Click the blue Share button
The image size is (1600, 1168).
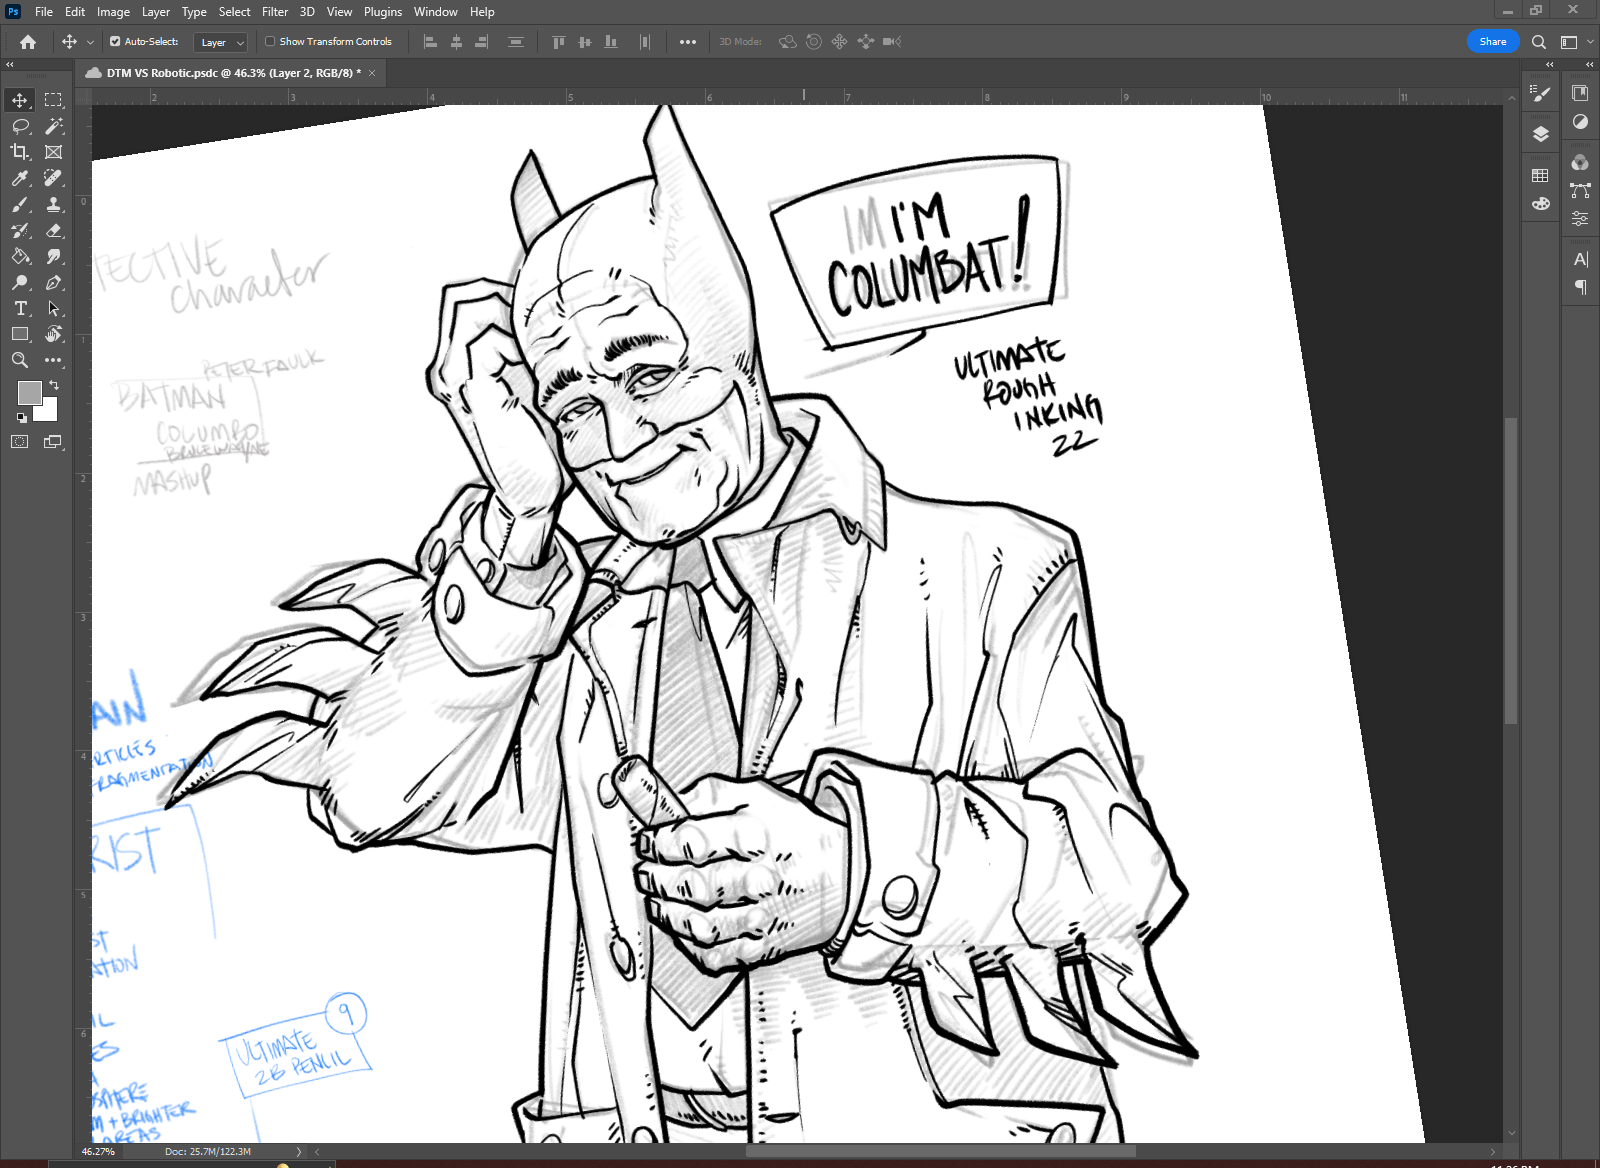[x=1493, y=42]
